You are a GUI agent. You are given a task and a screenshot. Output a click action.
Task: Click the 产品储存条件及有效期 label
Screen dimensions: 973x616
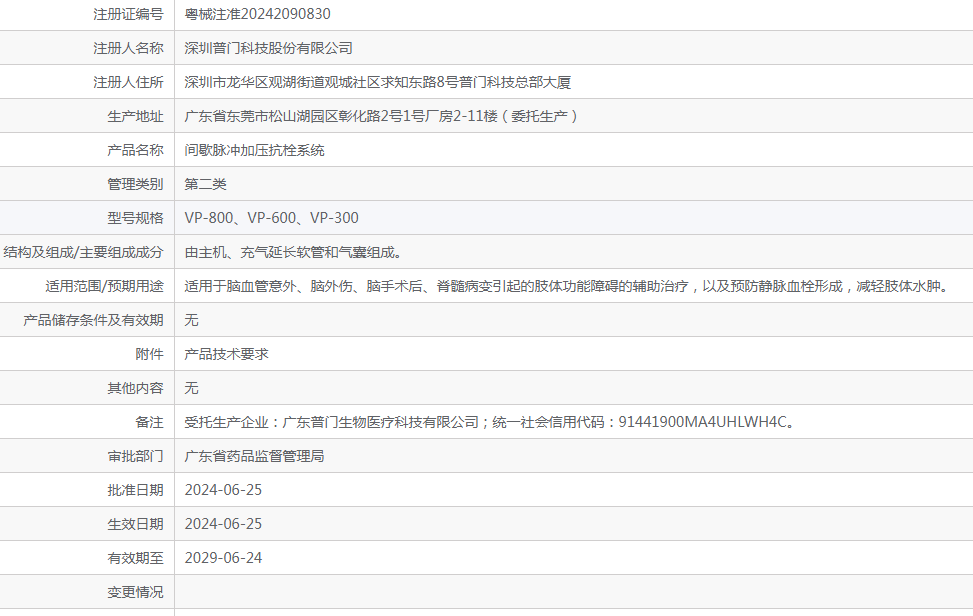94,320
